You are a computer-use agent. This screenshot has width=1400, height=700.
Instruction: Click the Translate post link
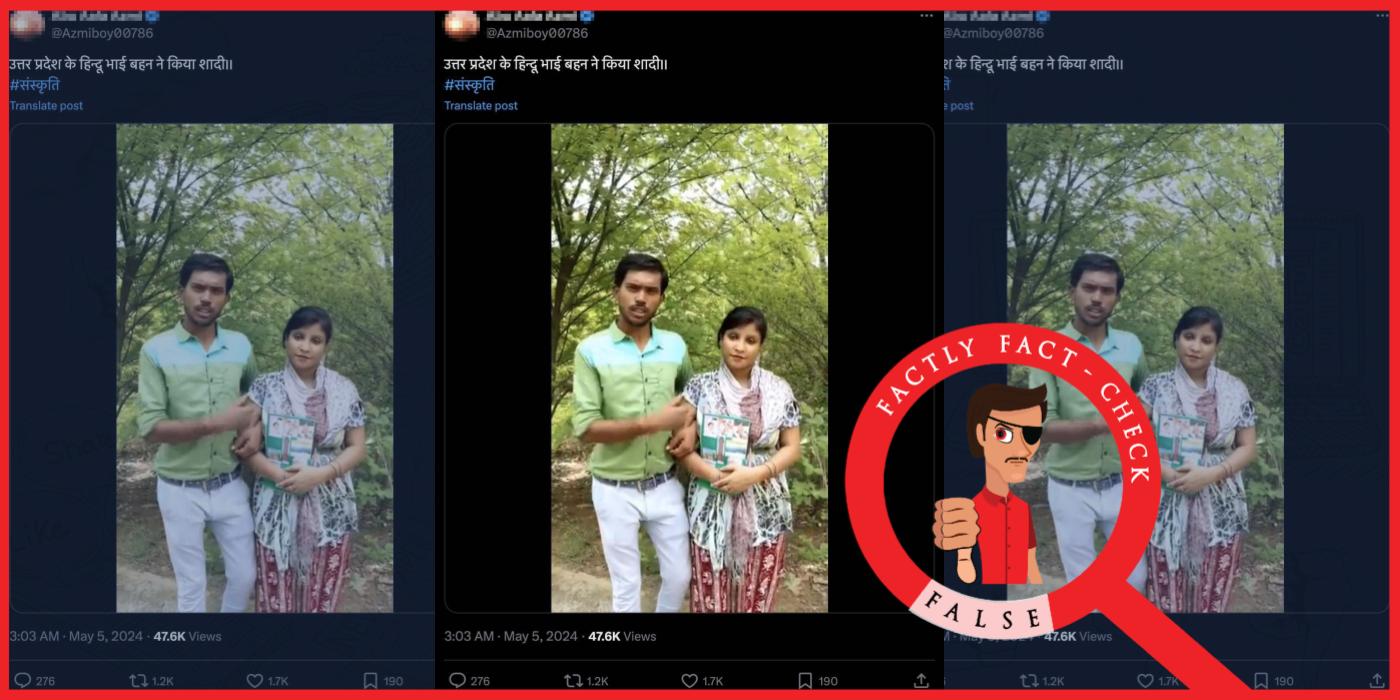pos(482,105)
